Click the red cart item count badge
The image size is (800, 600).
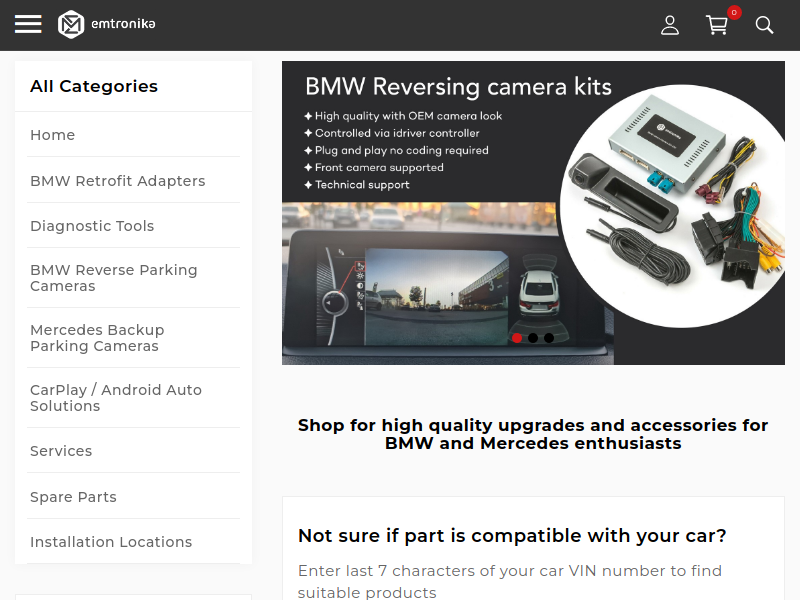(734, 12)
